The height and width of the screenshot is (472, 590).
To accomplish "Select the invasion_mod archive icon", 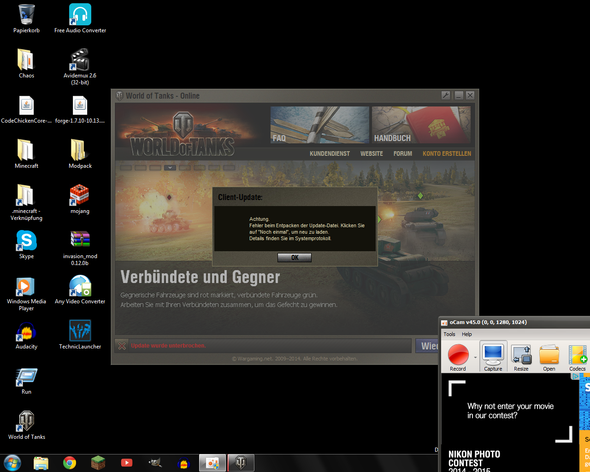I will click(80, 247).
